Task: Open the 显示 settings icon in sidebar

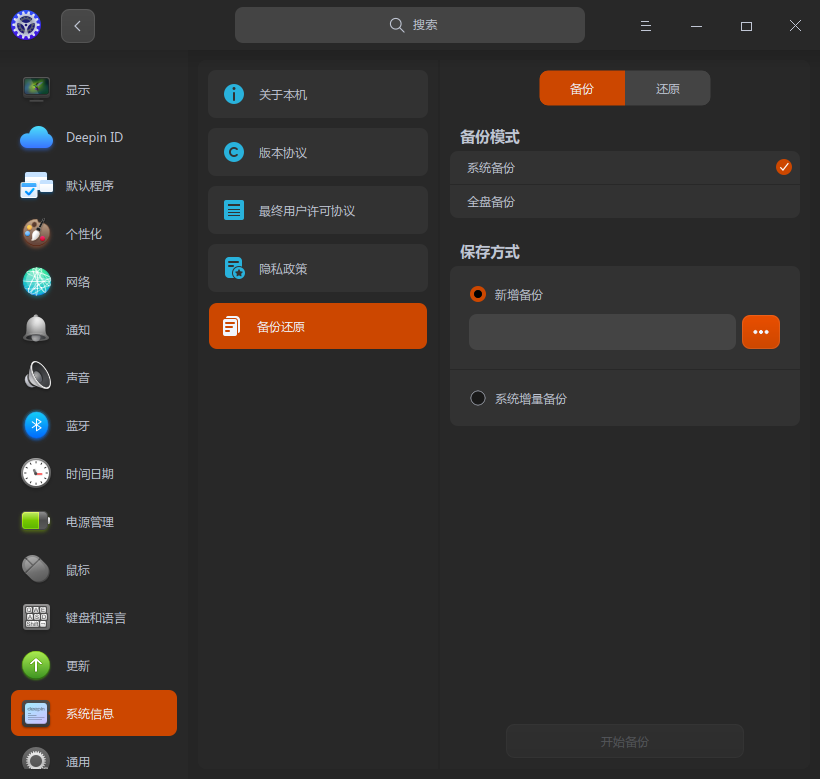Action: click(x=36, y=89)
